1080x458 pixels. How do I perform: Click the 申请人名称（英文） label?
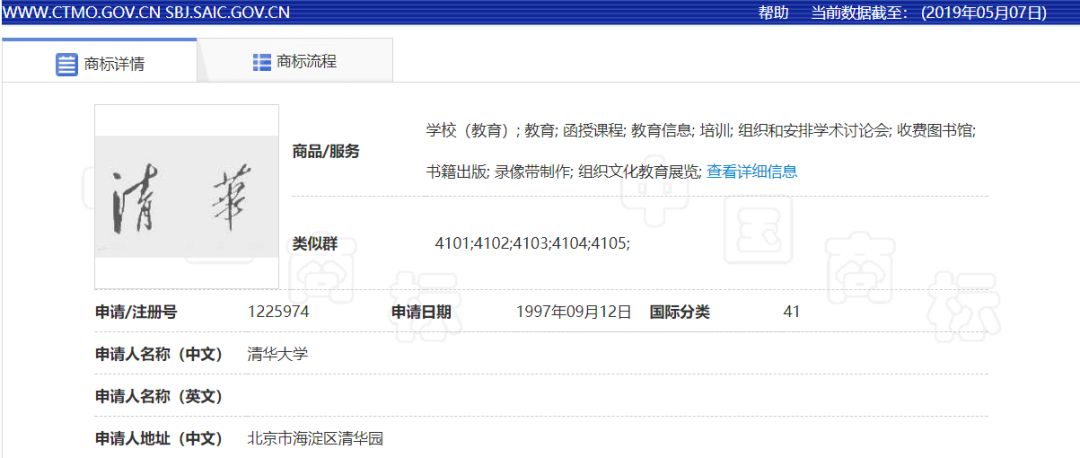[x=159, y=397]
